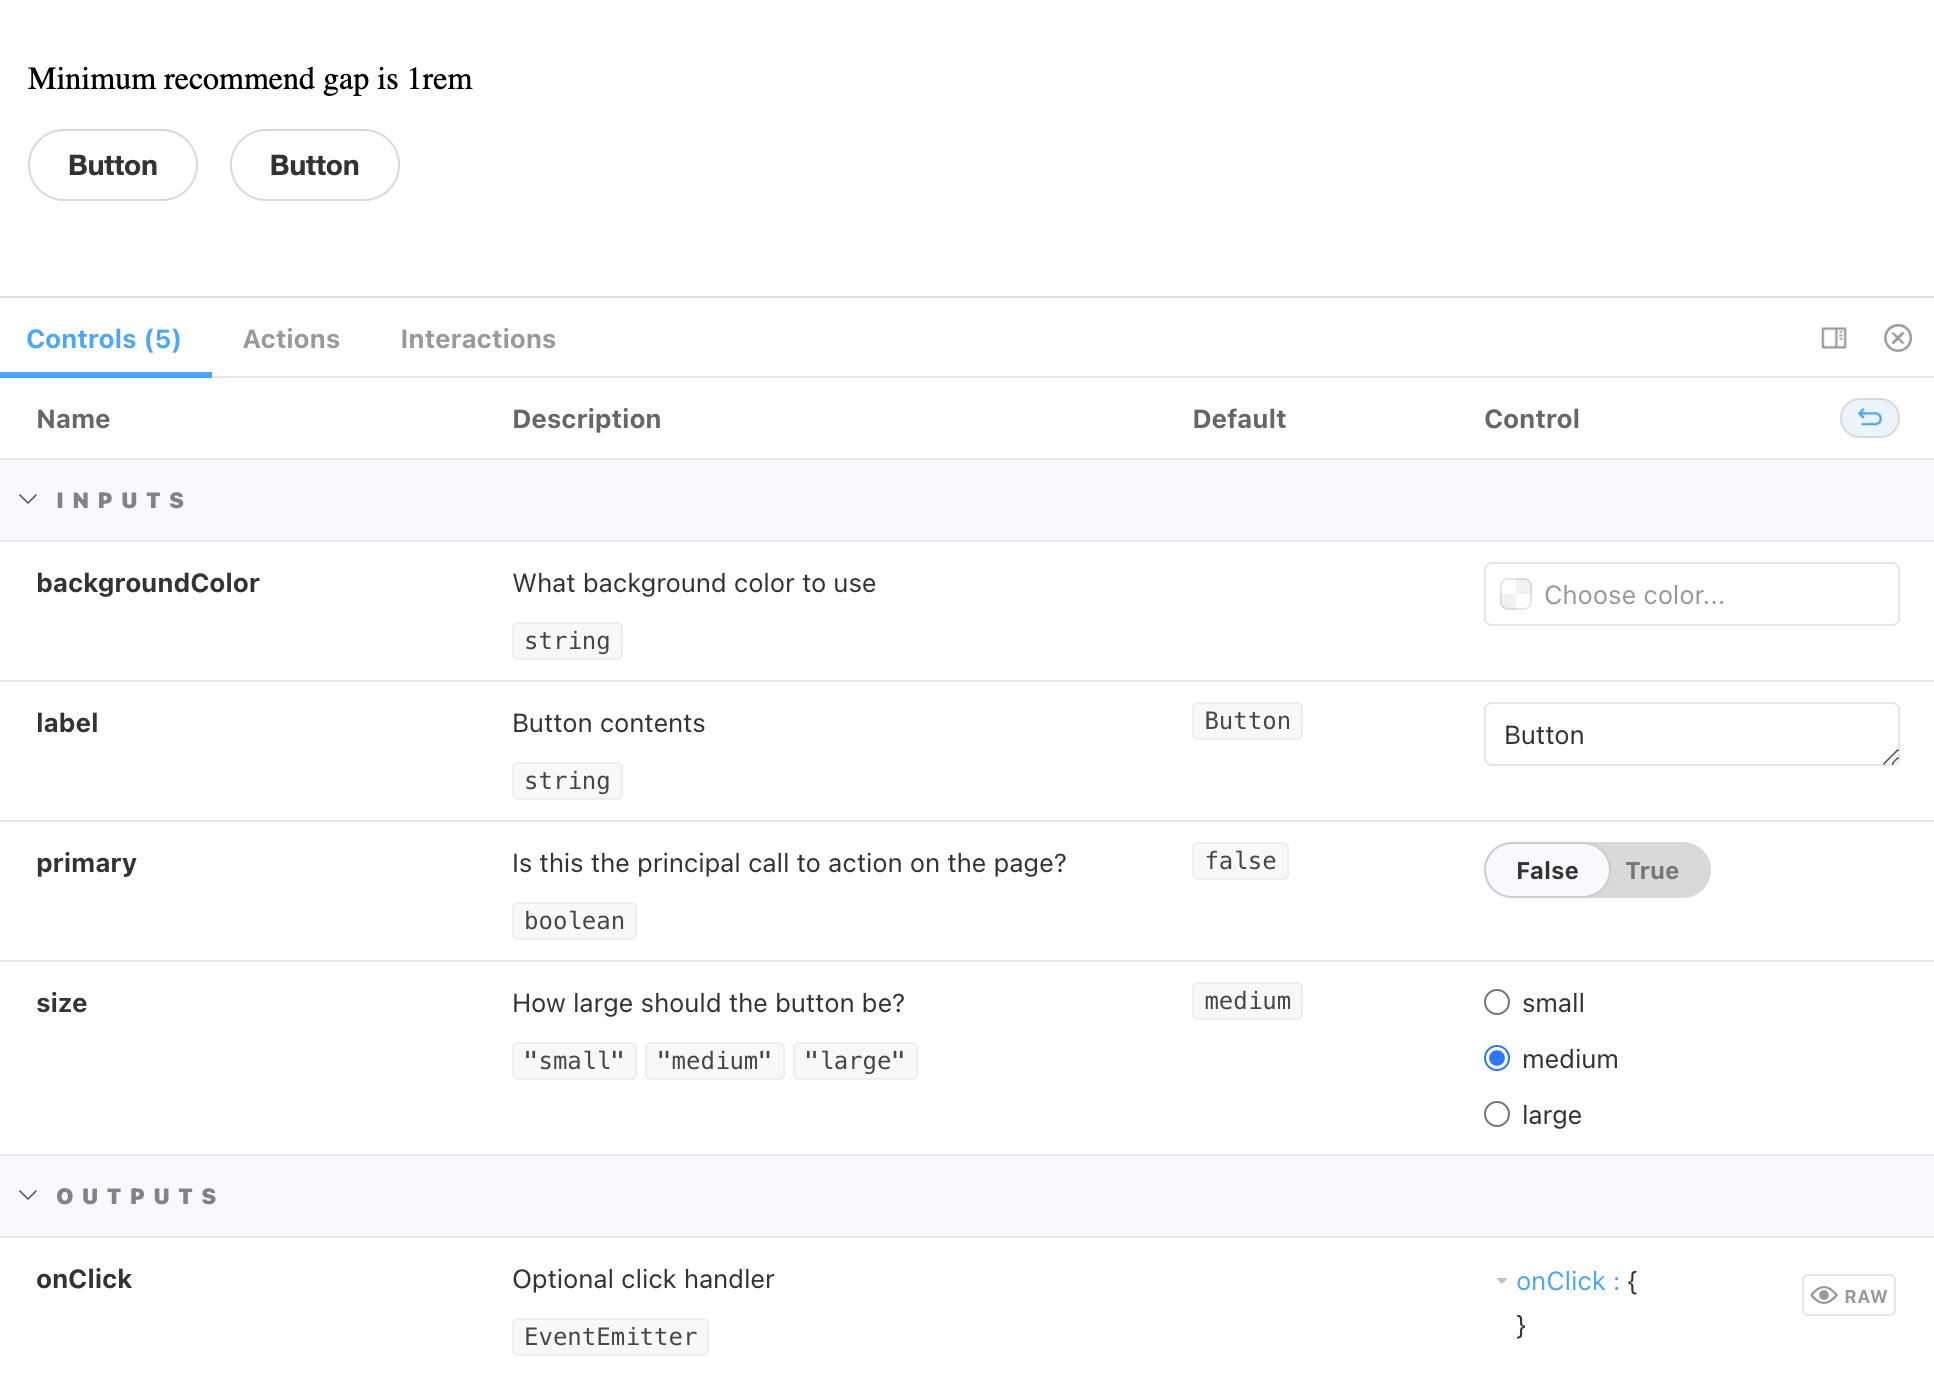The width and height of the screenshot is (1934, 1374).
Task: Click the string type tag under label
Action: point(567,781)
